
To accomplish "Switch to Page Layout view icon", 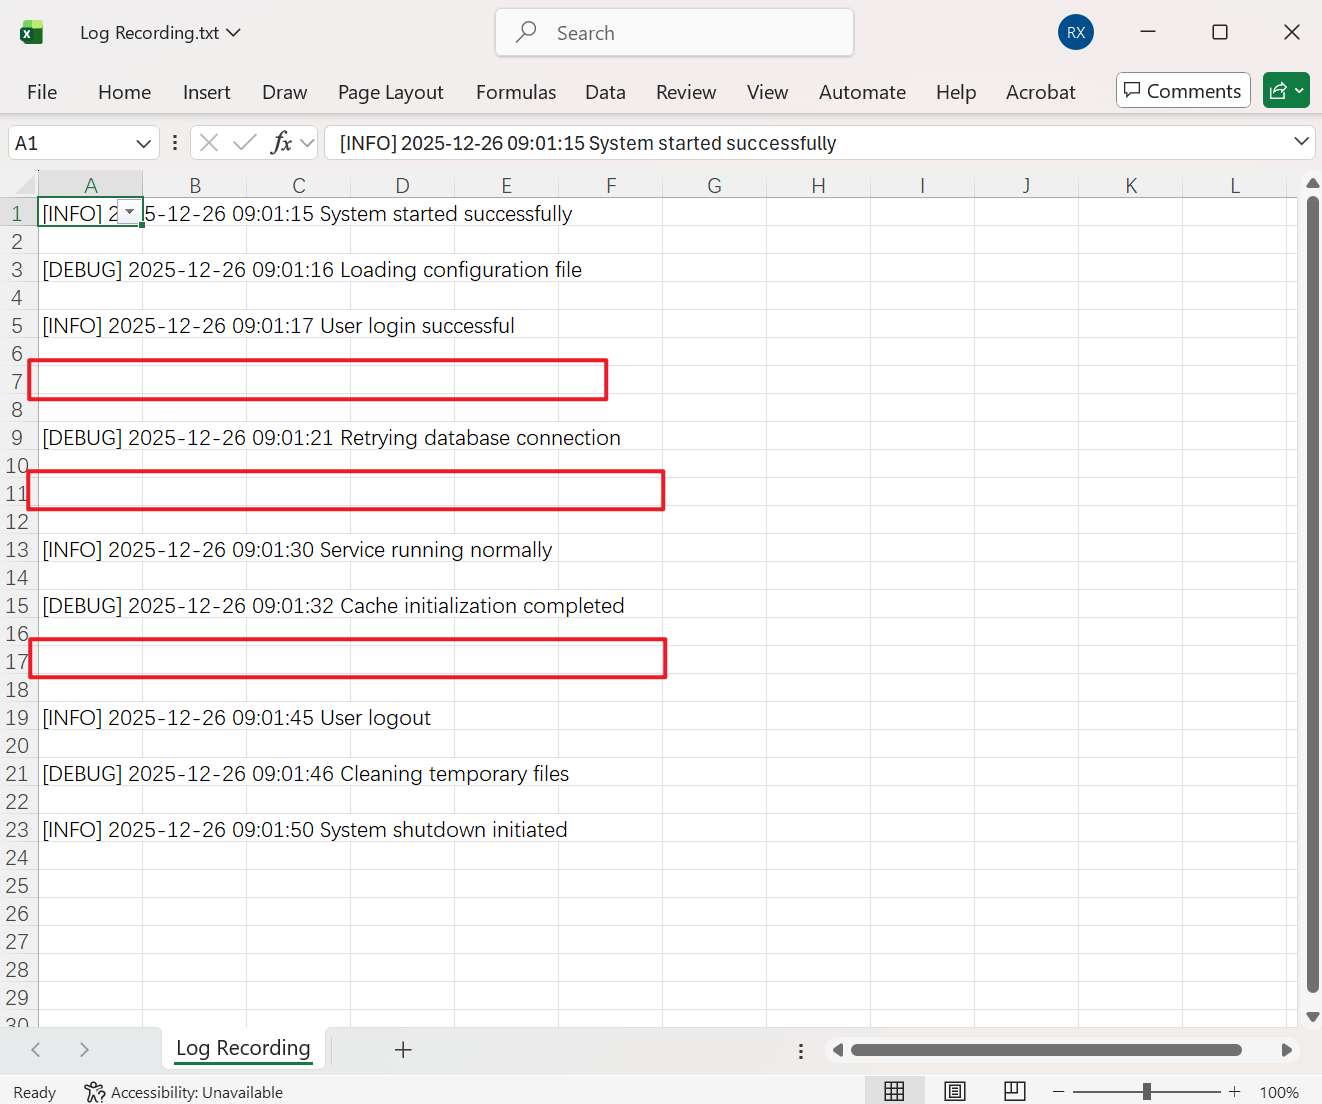I will coord(955,1091).
